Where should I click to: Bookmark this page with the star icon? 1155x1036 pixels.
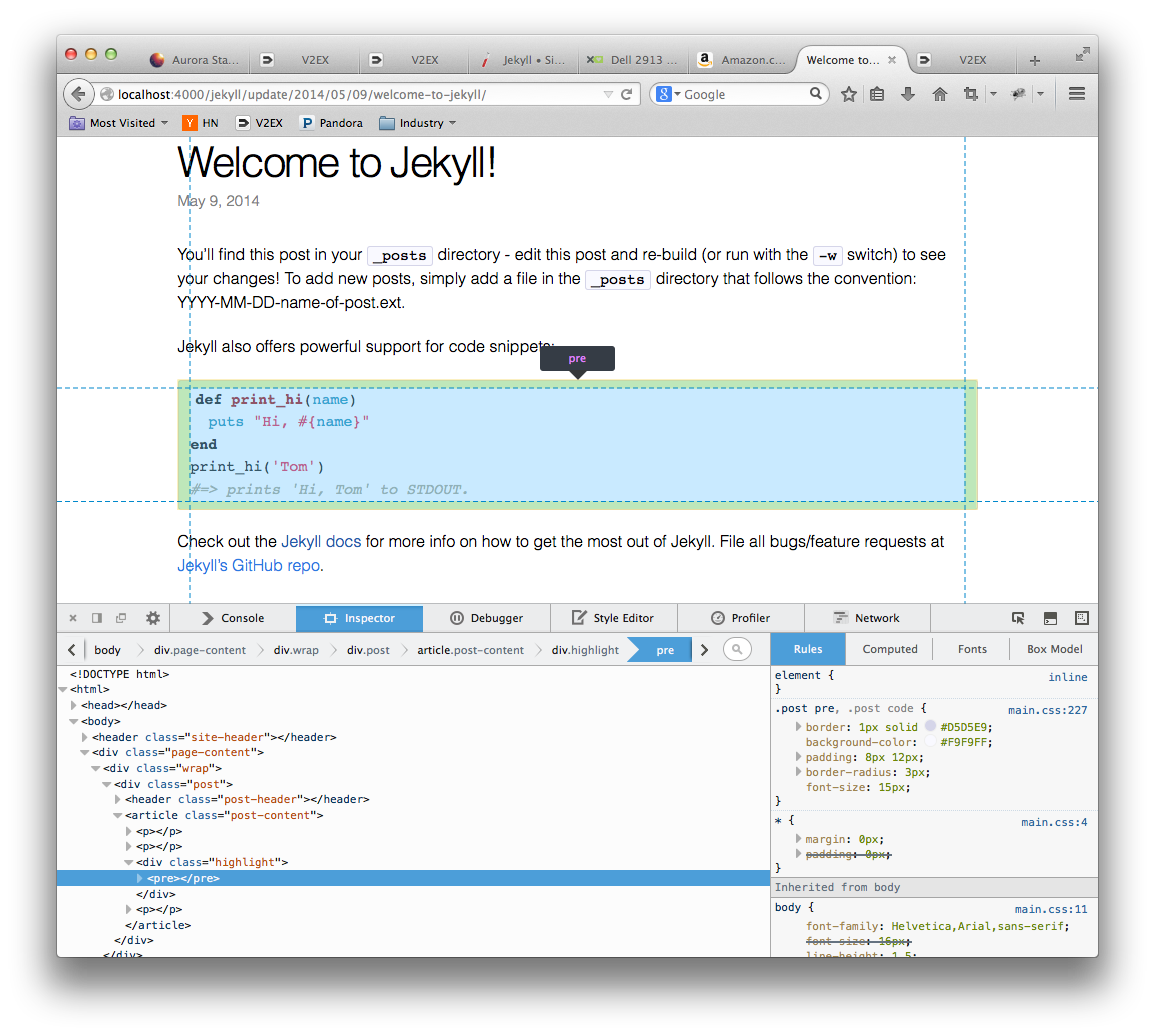point(849,94)
